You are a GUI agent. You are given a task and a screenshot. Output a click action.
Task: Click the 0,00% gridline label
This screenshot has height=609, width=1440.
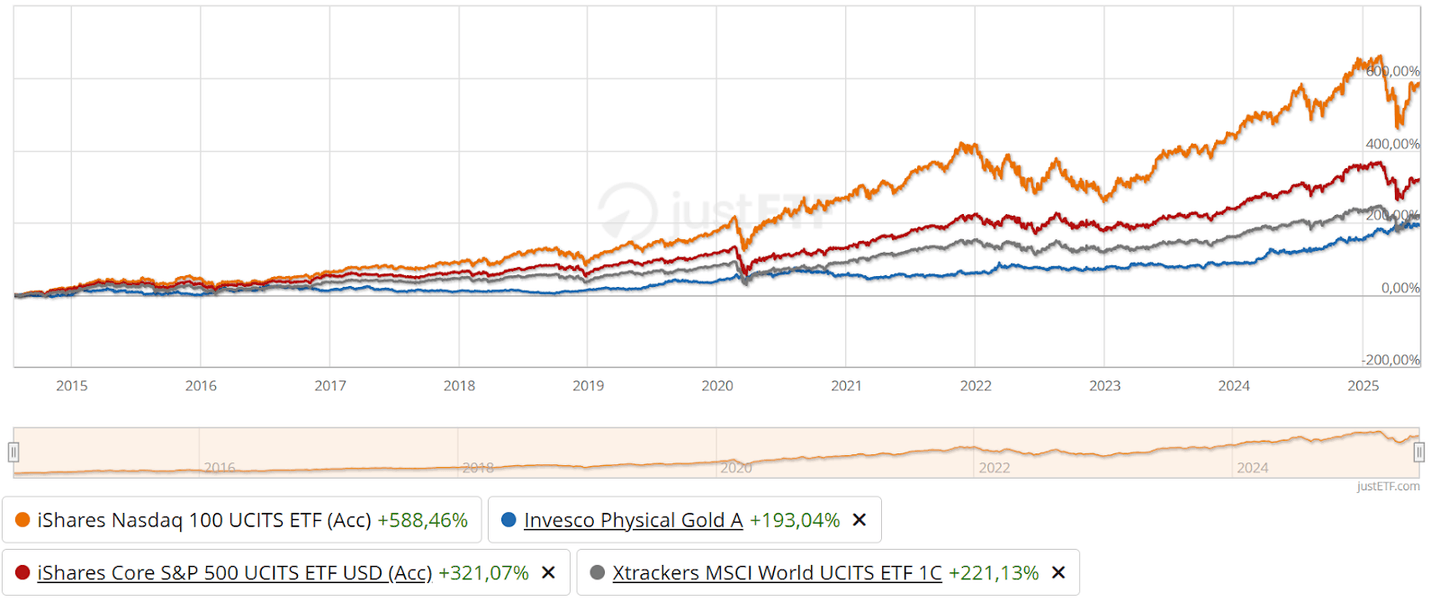(x=1399, y=287)
